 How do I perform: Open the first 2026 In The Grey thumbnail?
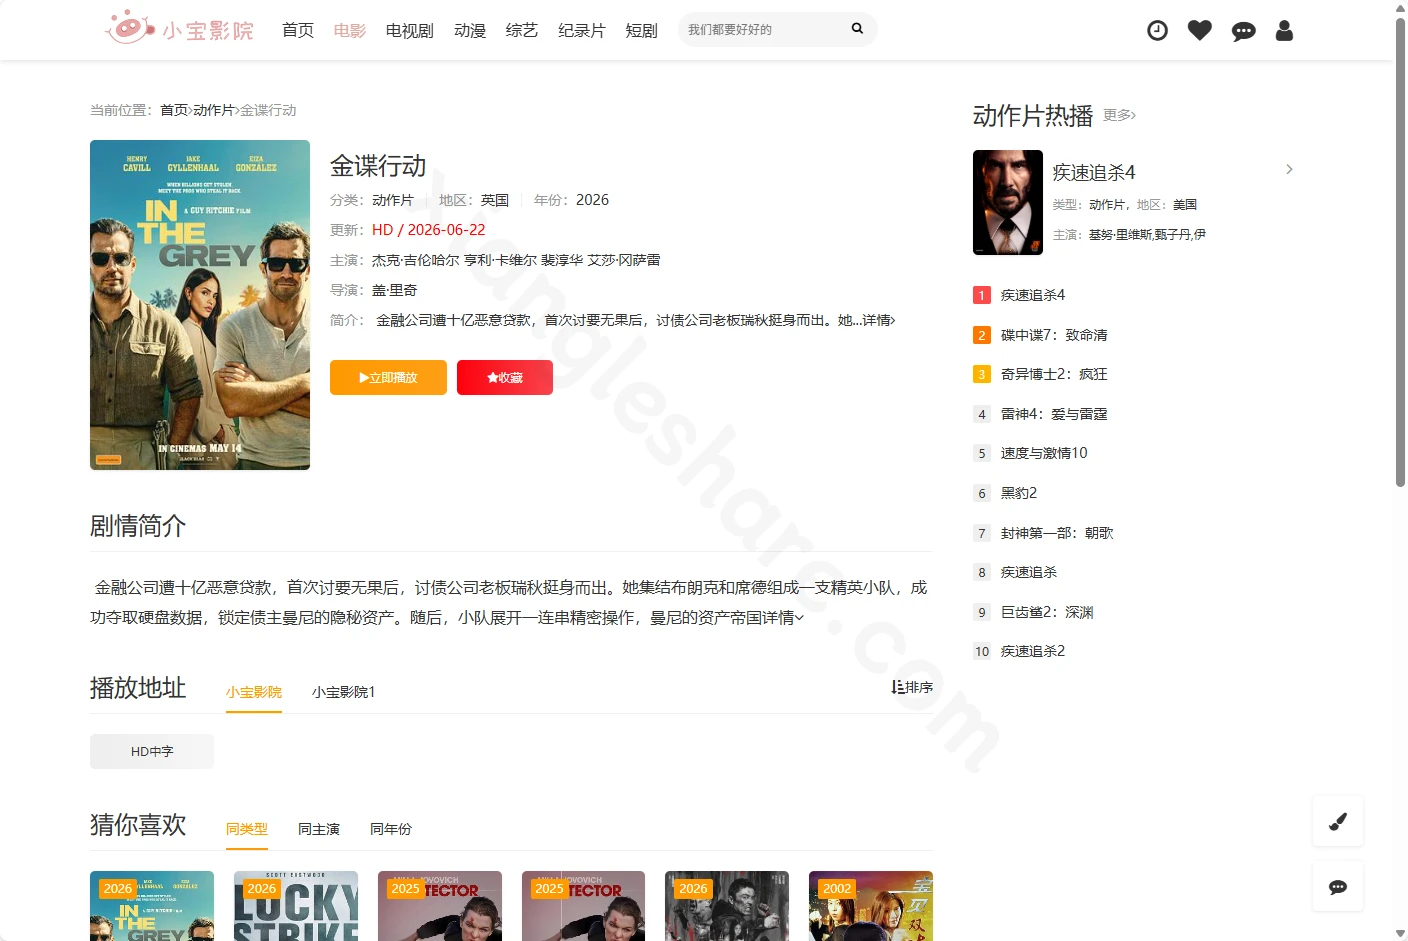coord(152,906)
